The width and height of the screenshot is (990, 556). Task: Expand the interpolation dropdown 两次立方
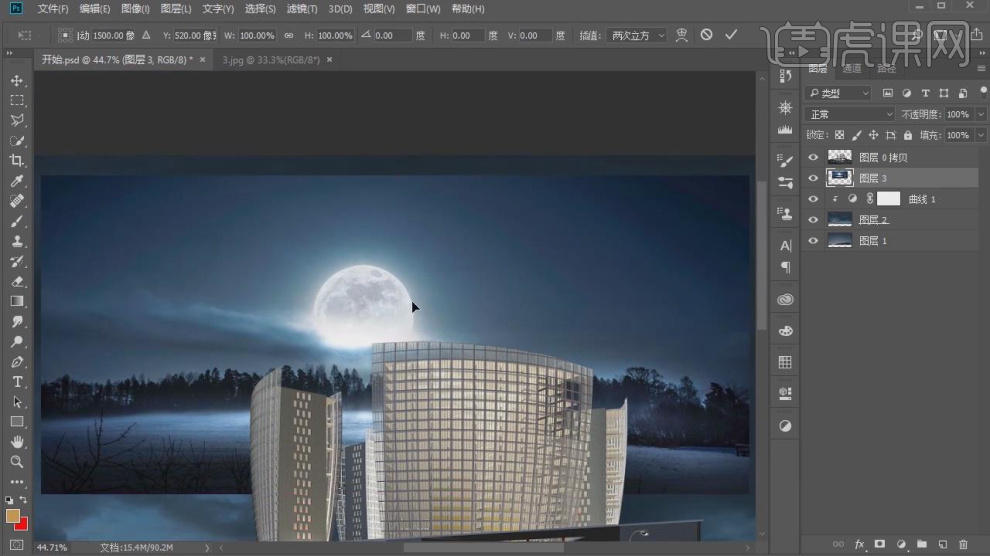click(636, 35)
